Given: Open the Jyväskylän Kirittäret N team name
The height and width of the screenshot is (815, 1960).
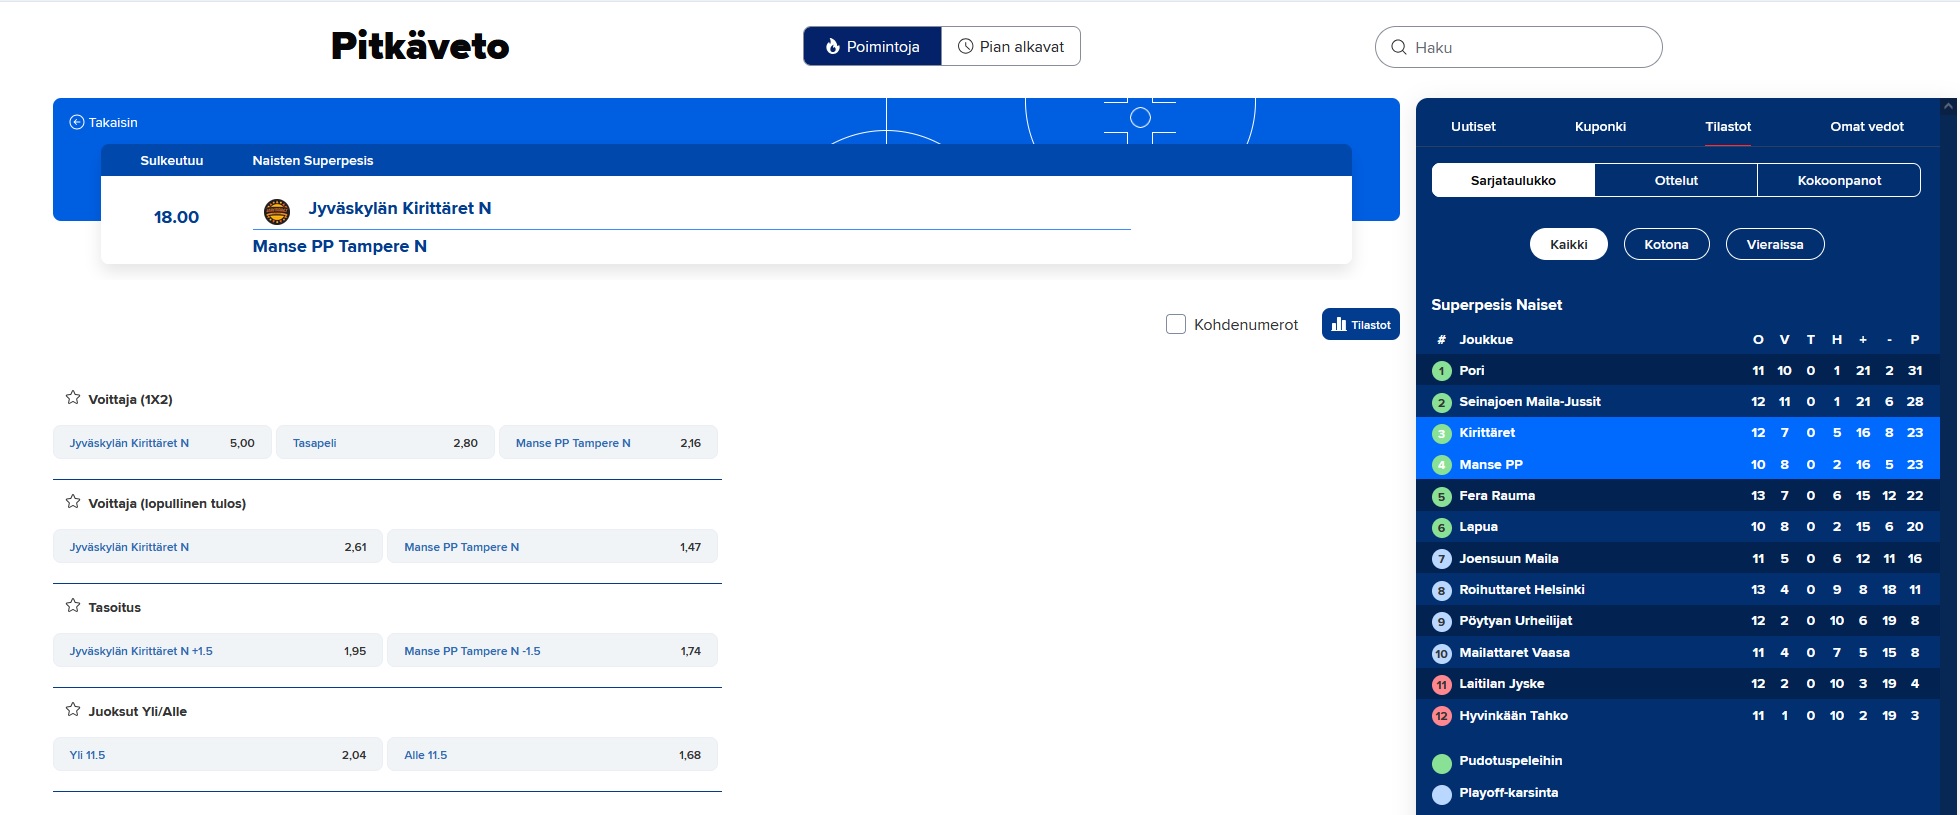Looking at the screenshot, I should pyautogui.click(x=400, y=208).
